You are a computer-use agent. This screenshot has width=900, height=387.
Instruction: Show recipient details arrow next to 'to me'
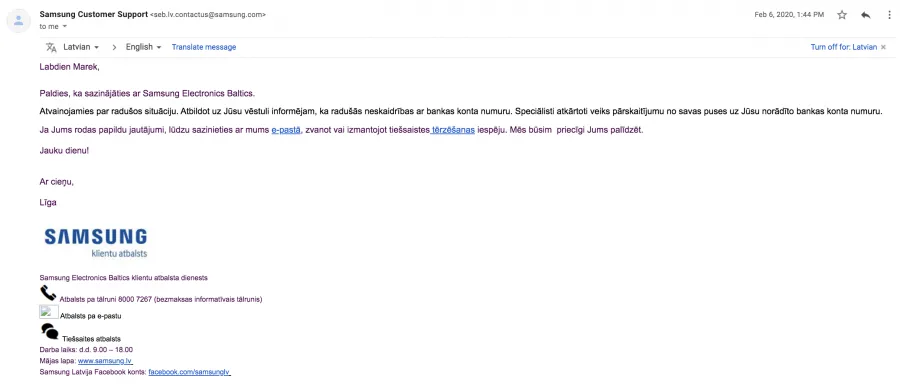(64, 26)
